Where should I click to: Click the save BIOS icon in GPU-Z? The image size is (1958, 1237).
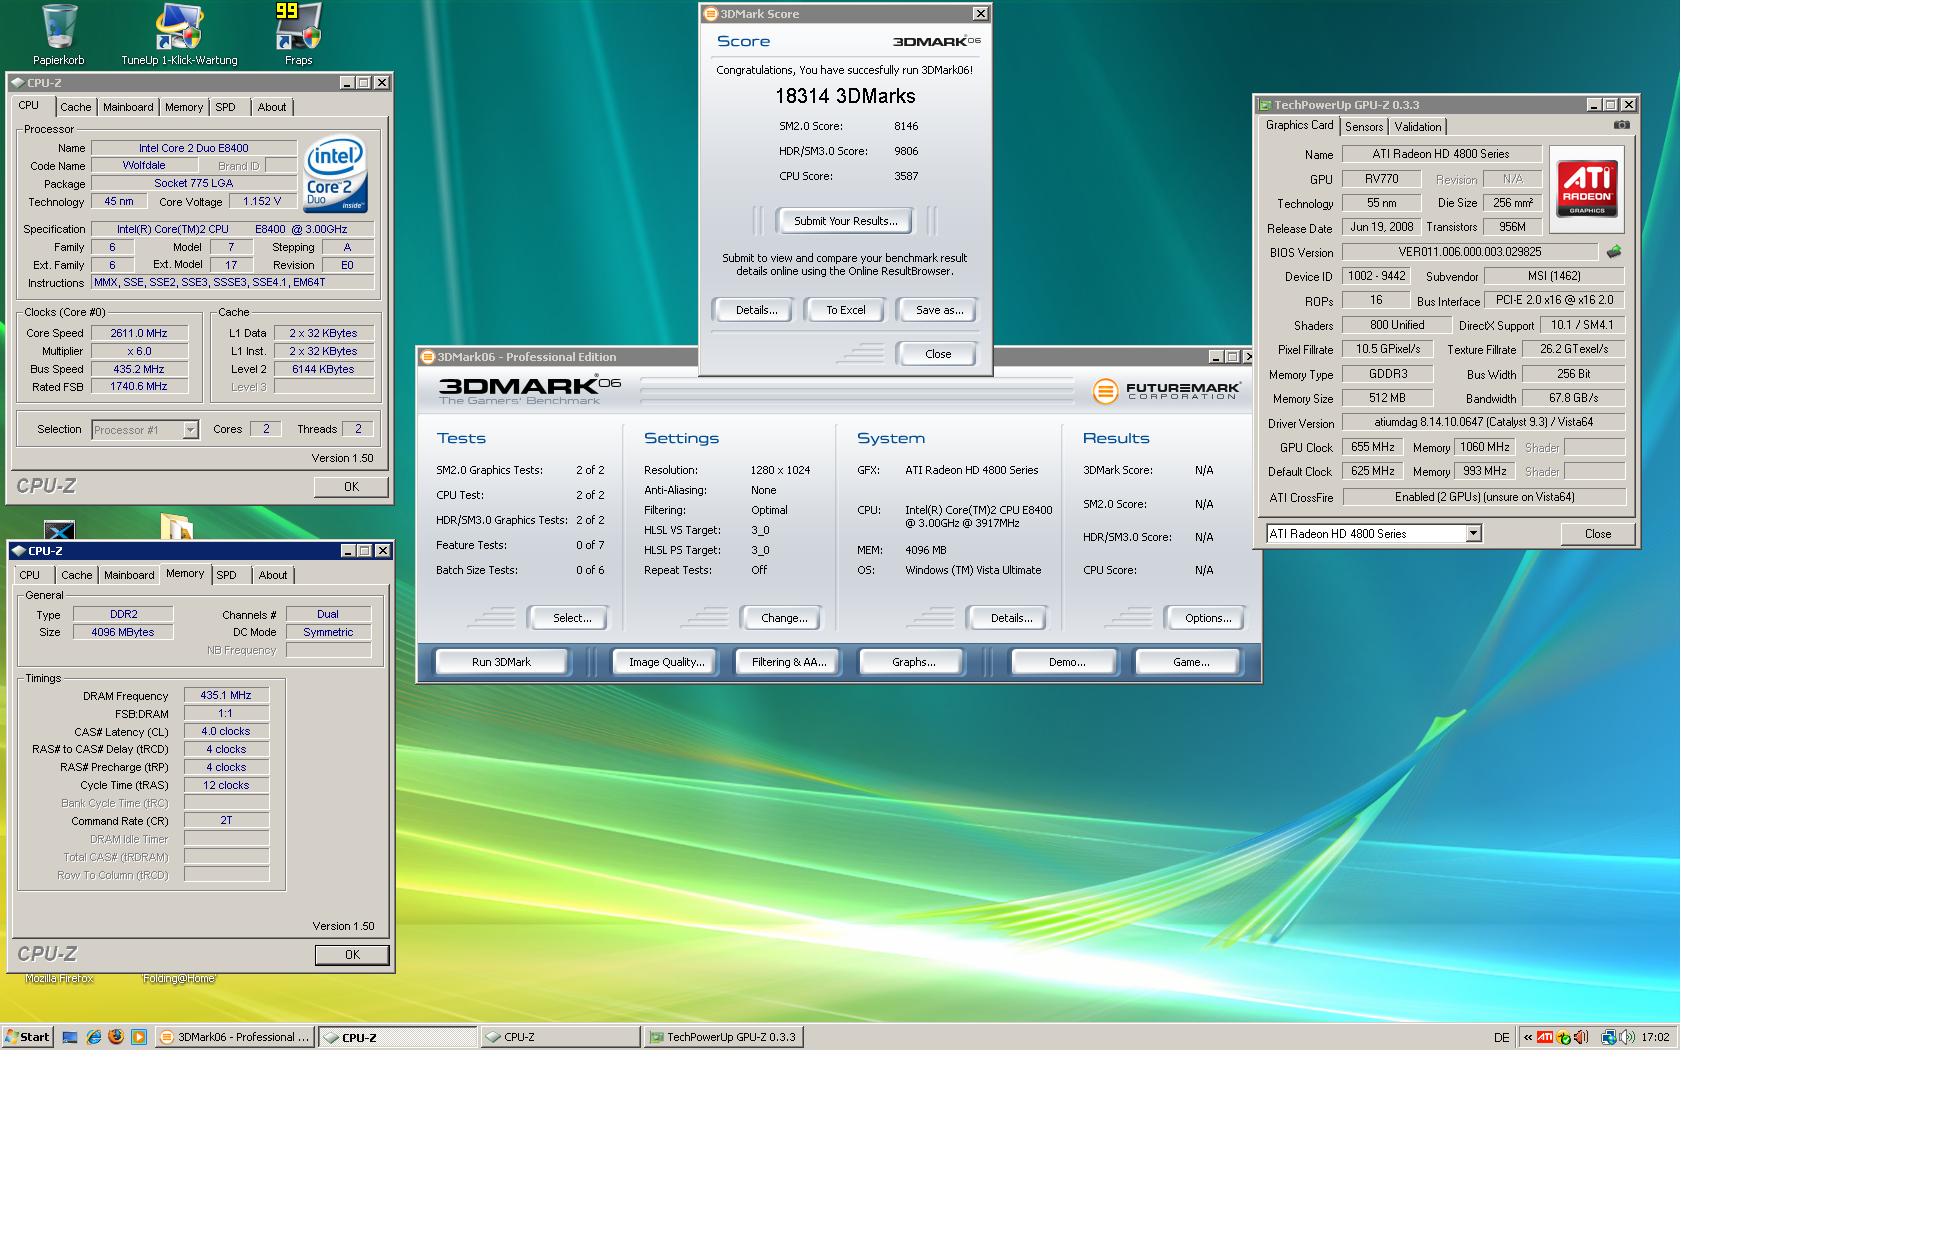[x=1613, y=252]
